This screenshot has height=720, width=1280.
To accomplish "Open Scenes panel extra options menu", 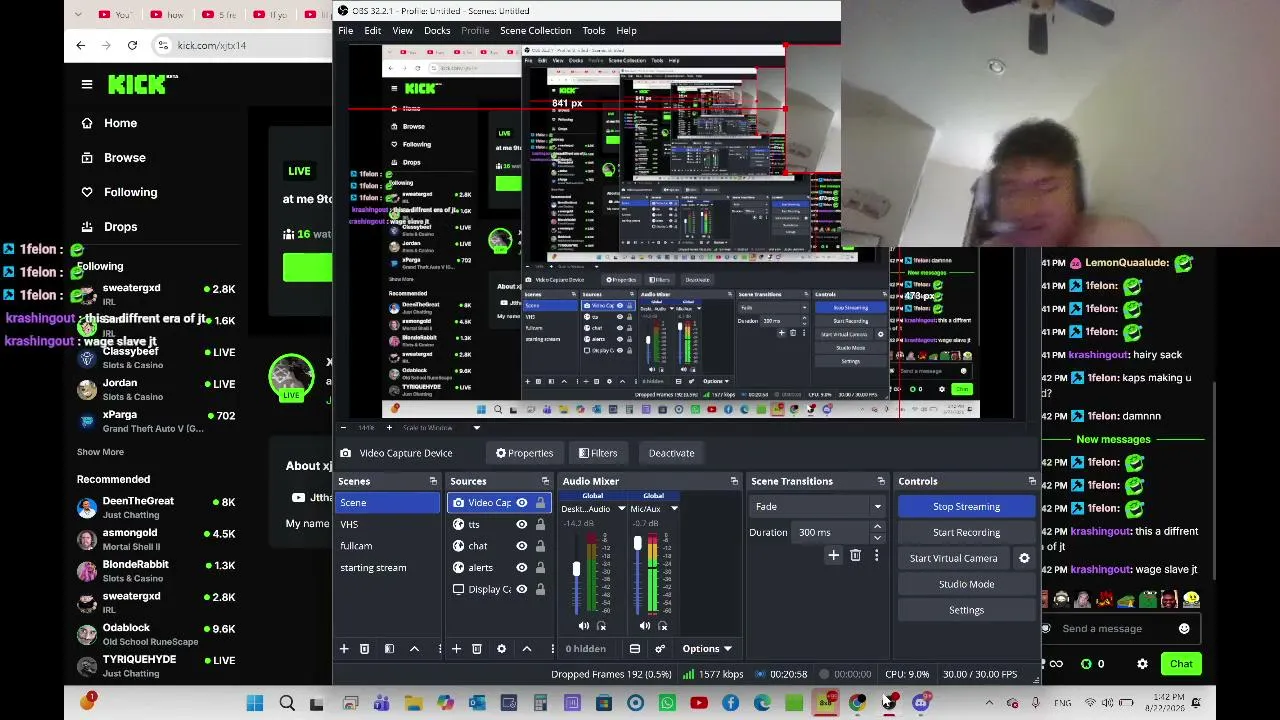I will pyautogui.click(x=440, y=649).
